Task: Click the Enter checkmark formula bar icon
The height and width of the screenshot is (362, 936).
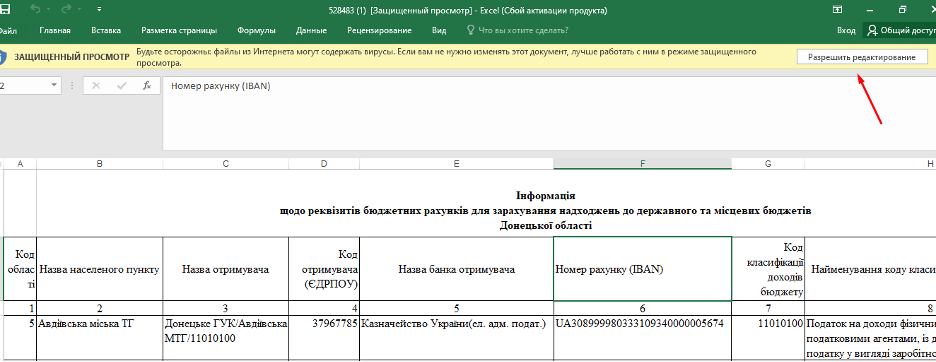Action: (x=122, y=86)
